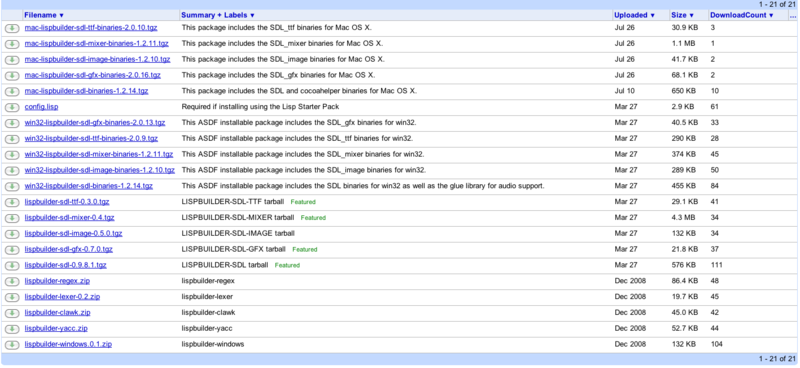Click the 4.3 MB size cell

[683, 218]
